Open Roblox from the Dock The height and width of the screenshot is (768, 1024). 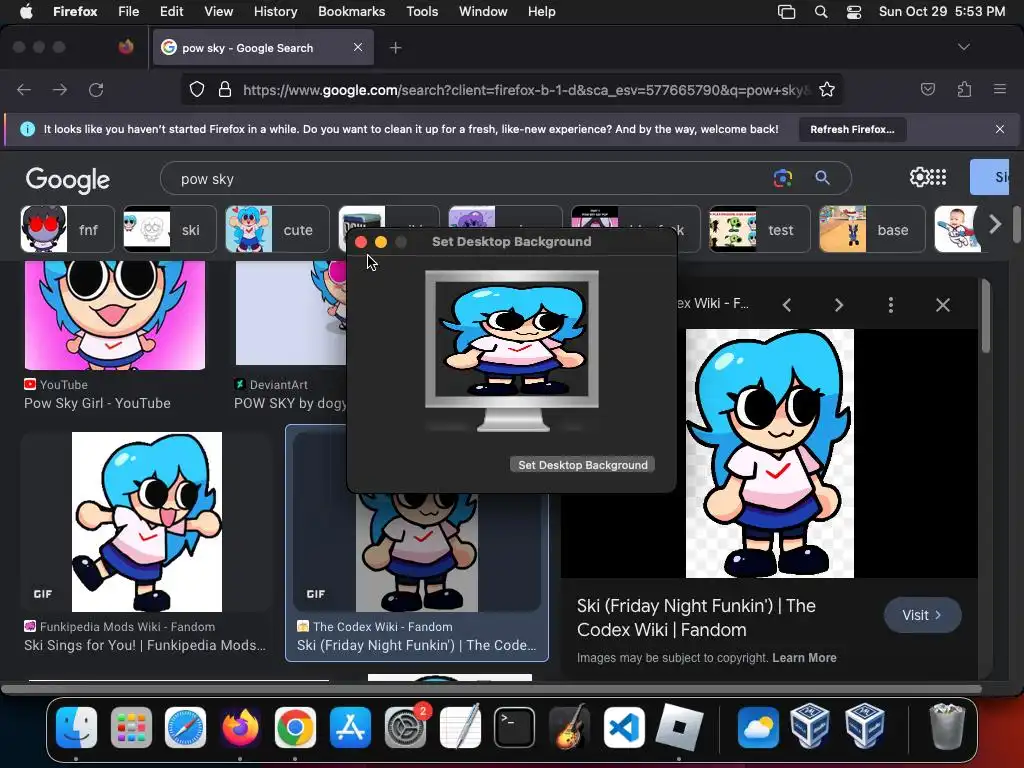pyautogui.click(x=679, y=727)
